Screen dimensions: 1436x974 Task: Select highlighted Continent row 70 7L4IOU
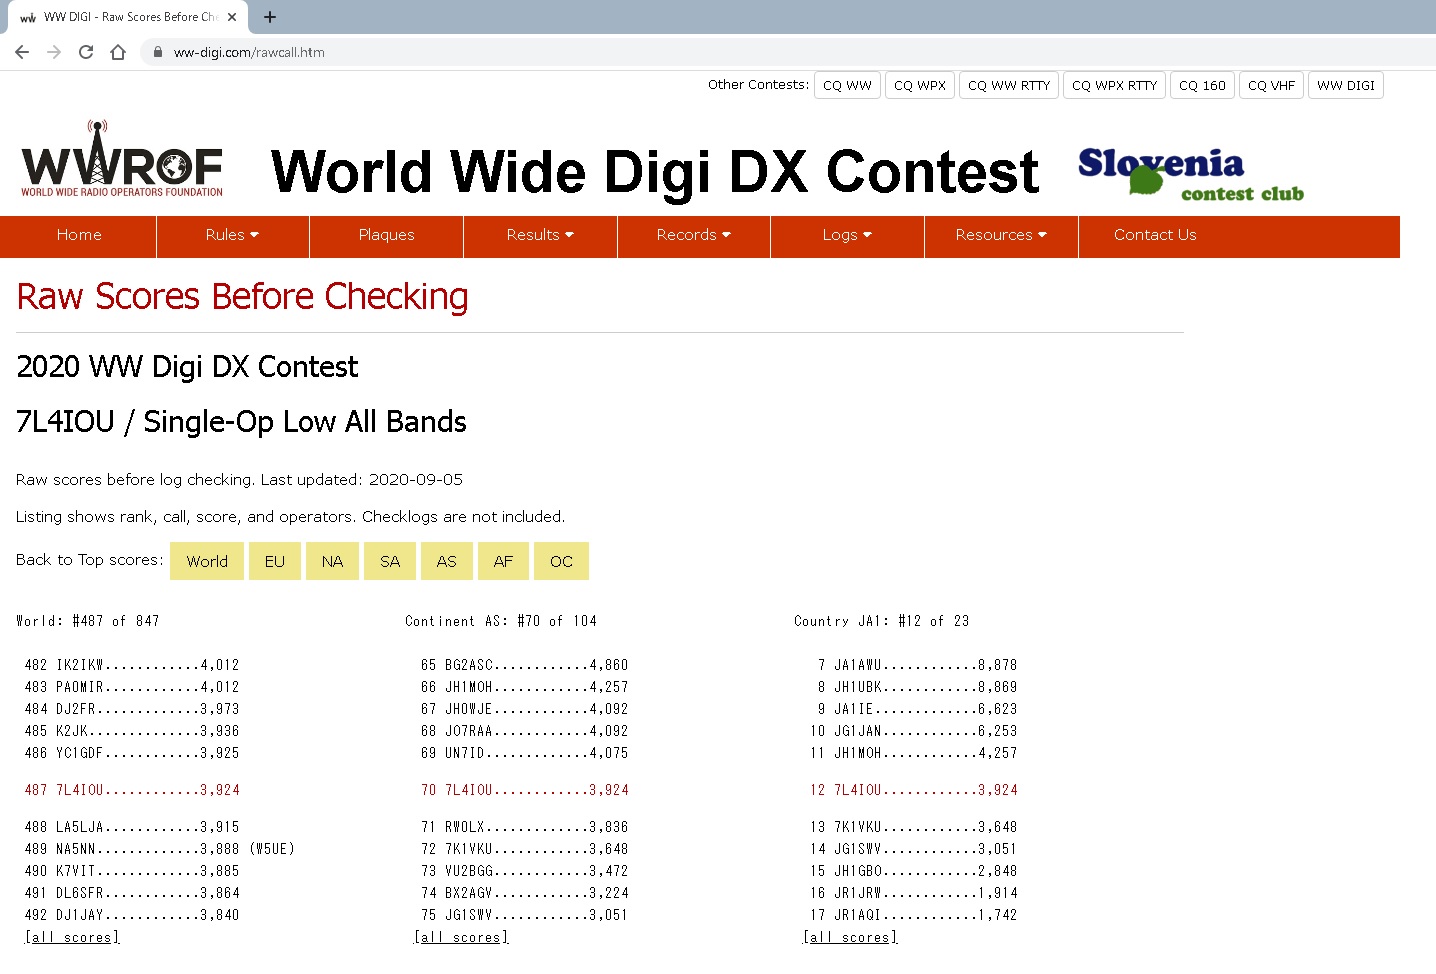(x=525, y=790)
